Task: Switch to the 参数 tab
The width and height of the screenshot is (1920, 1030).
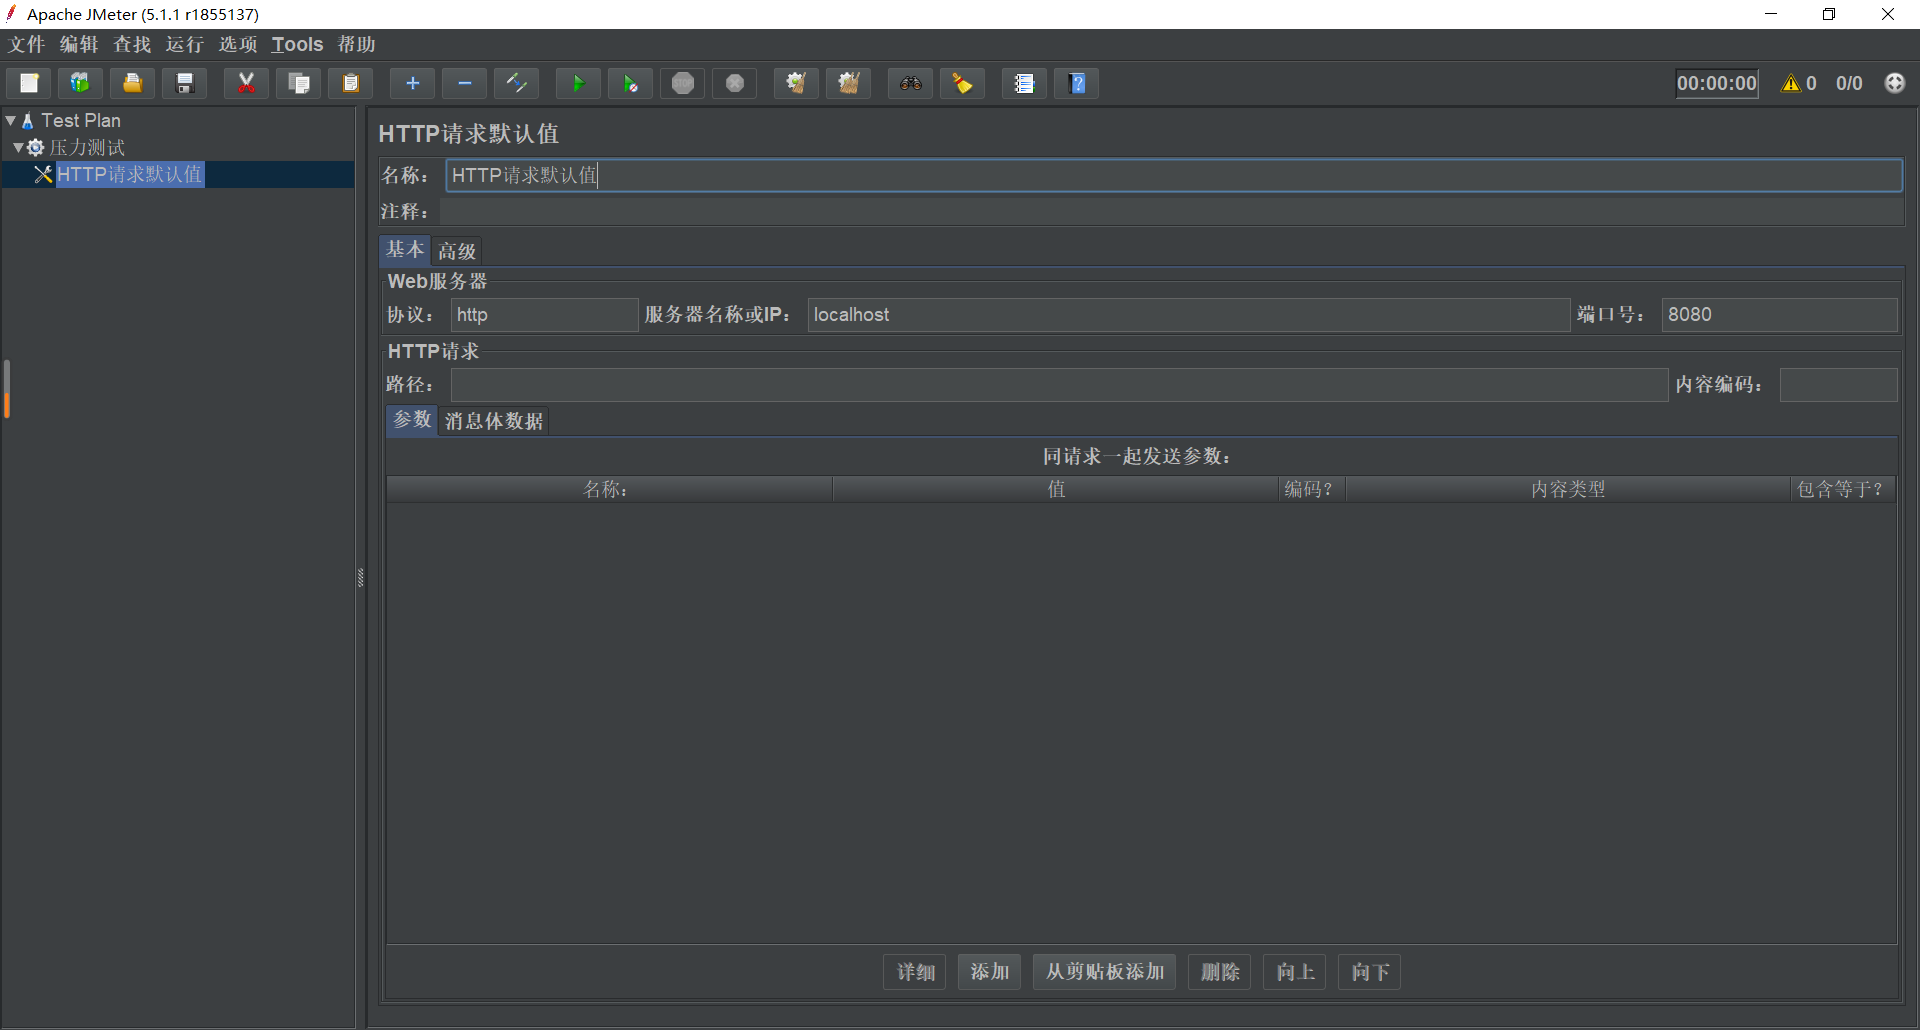Action: [412, 420]
